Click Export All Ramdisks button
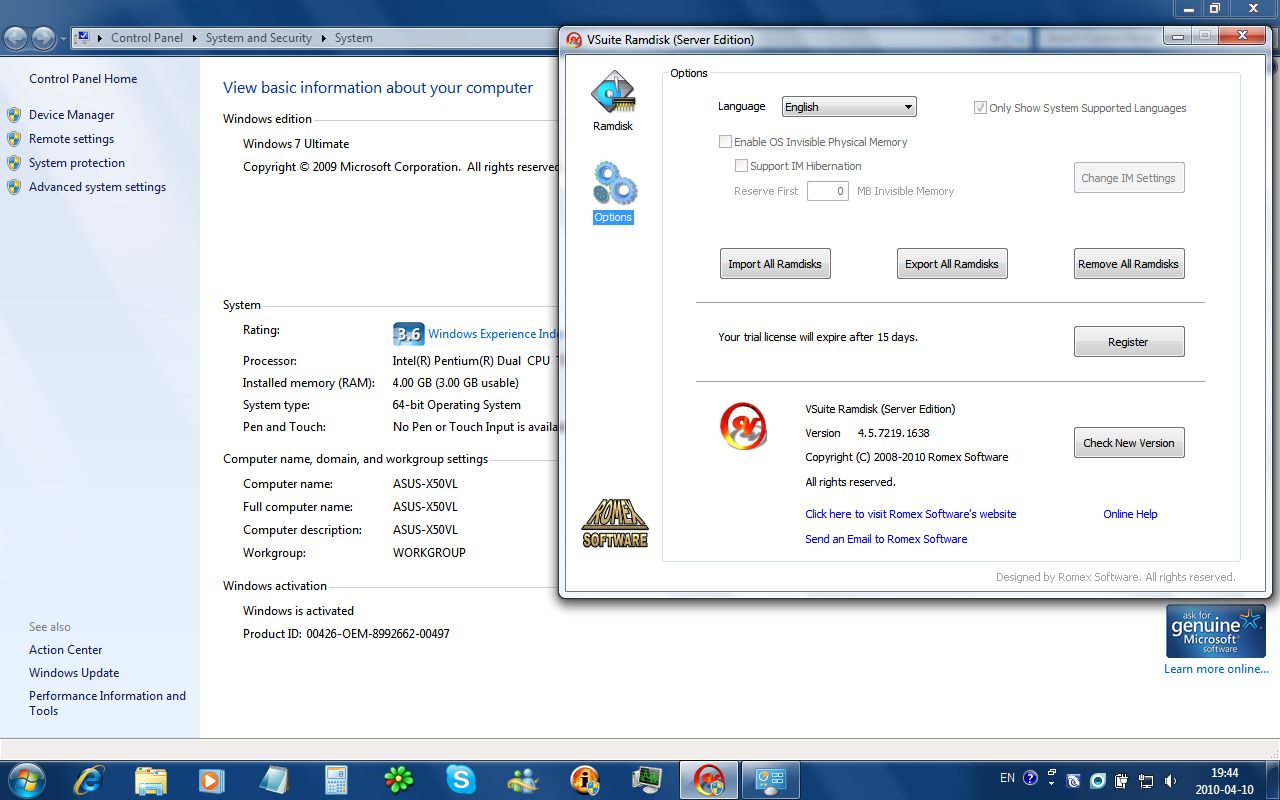The height and width of the screenshot is (800, 1280). click(952, 264)
